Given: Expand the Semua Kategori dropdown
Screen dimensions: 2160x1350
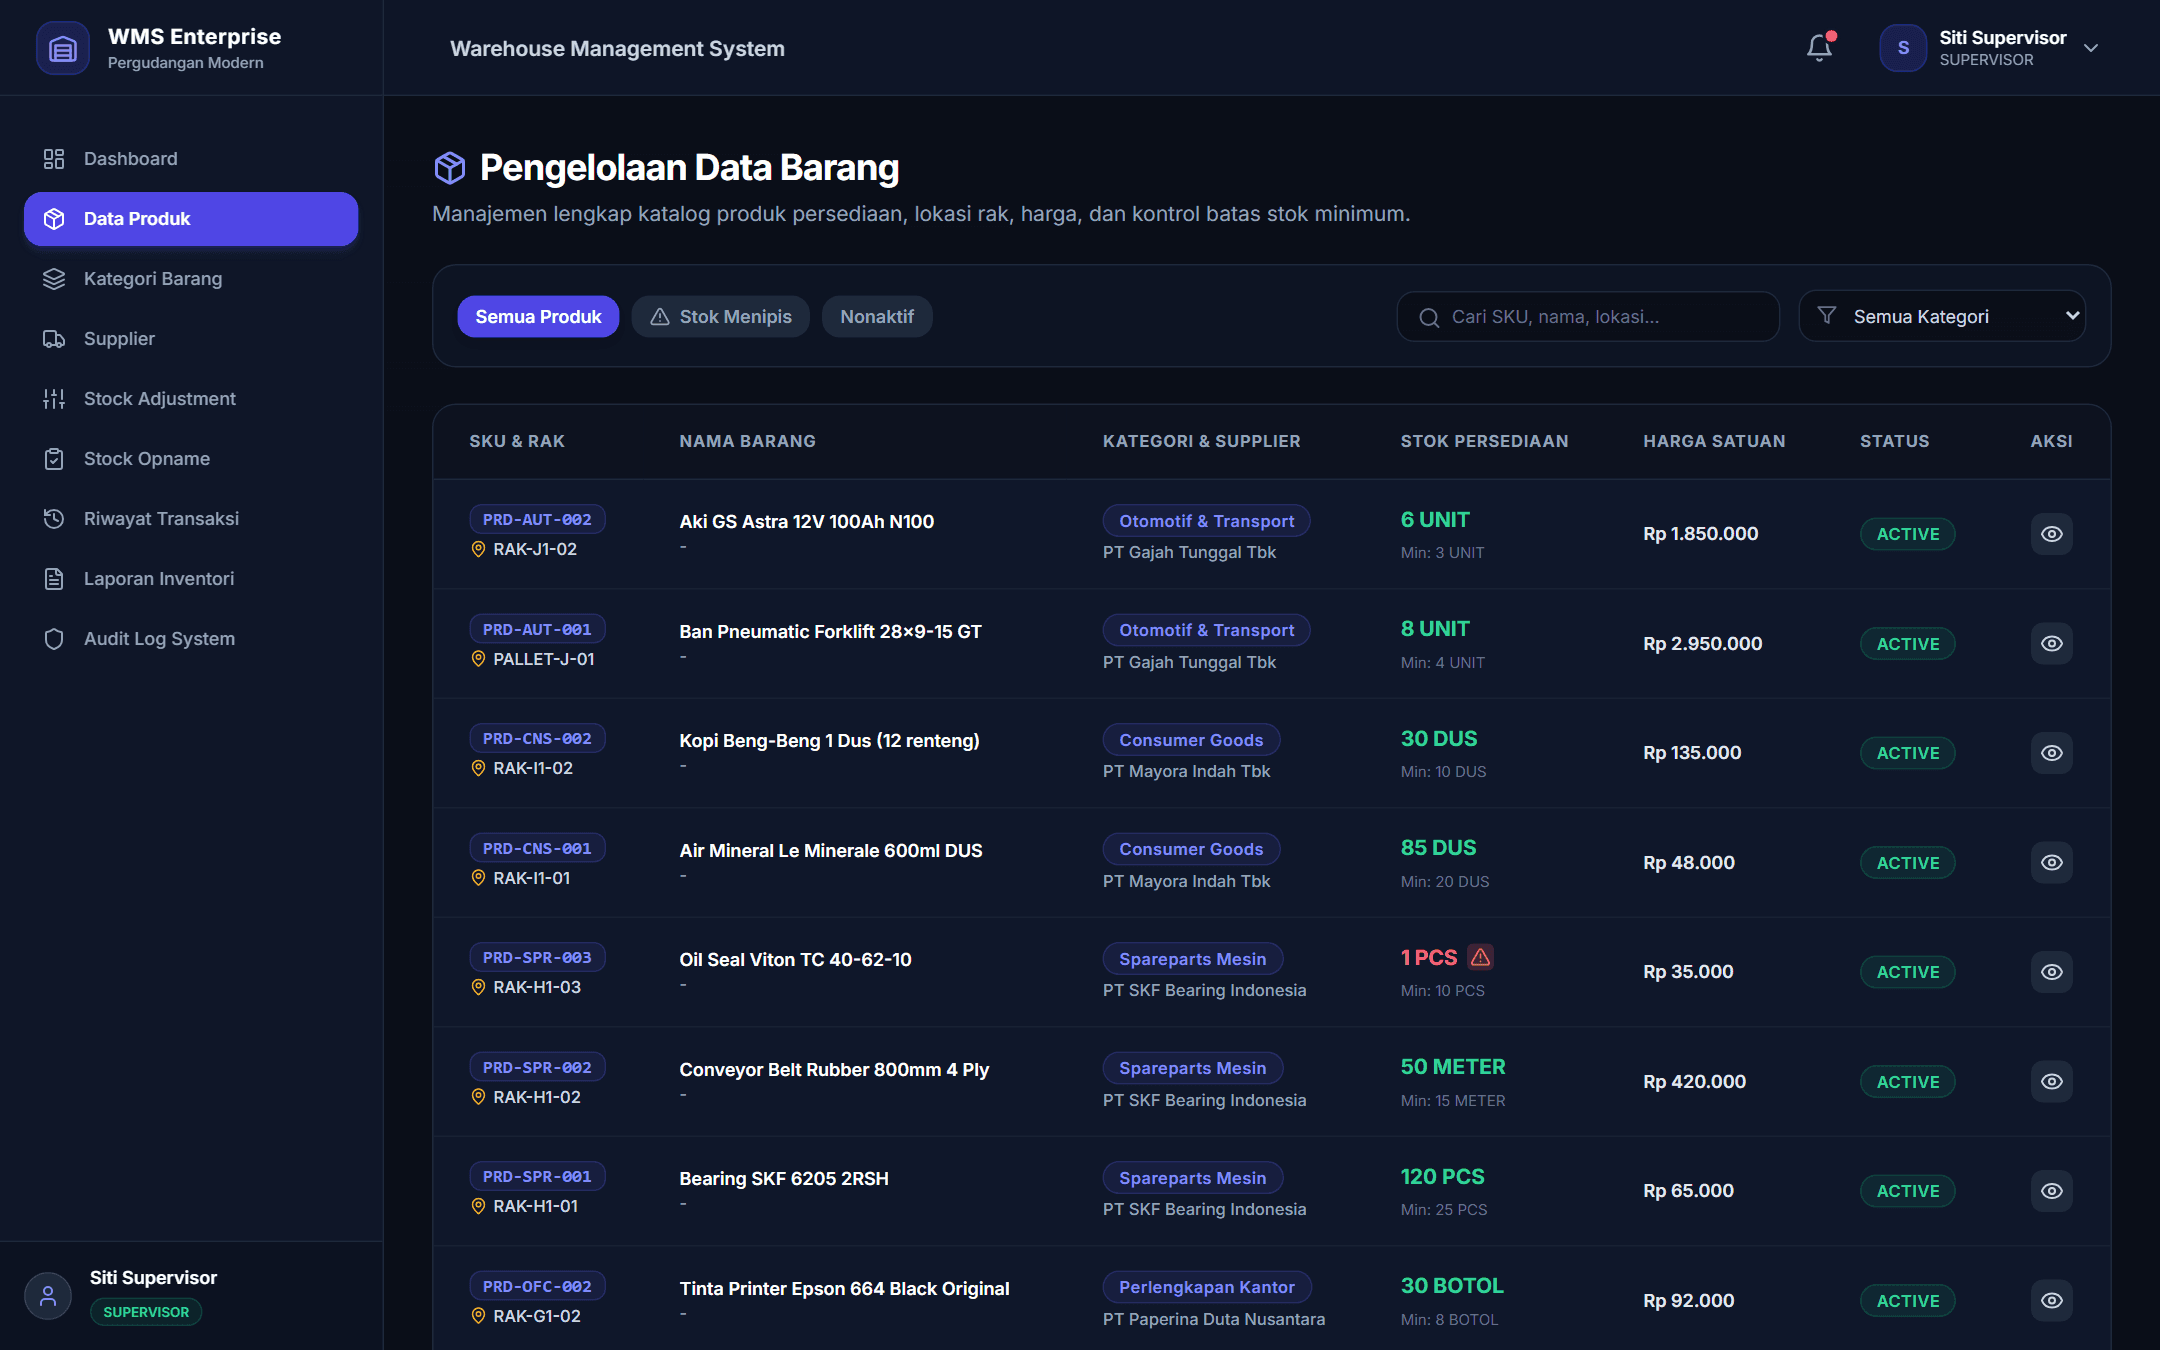Looking at the screenshot, I should (x=1942, y=316).
